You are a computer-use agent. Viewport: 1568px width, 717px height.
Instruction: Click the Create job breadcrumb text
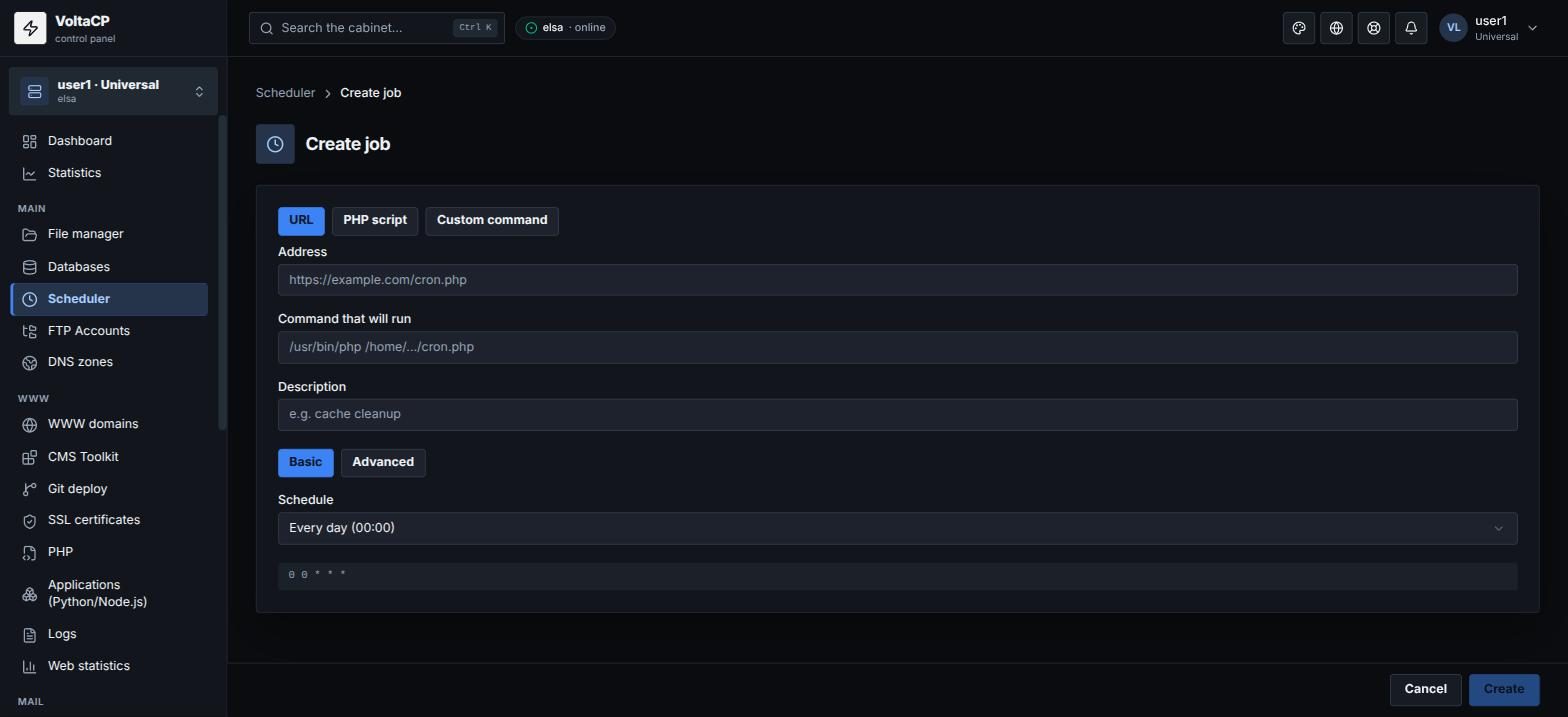370,93
